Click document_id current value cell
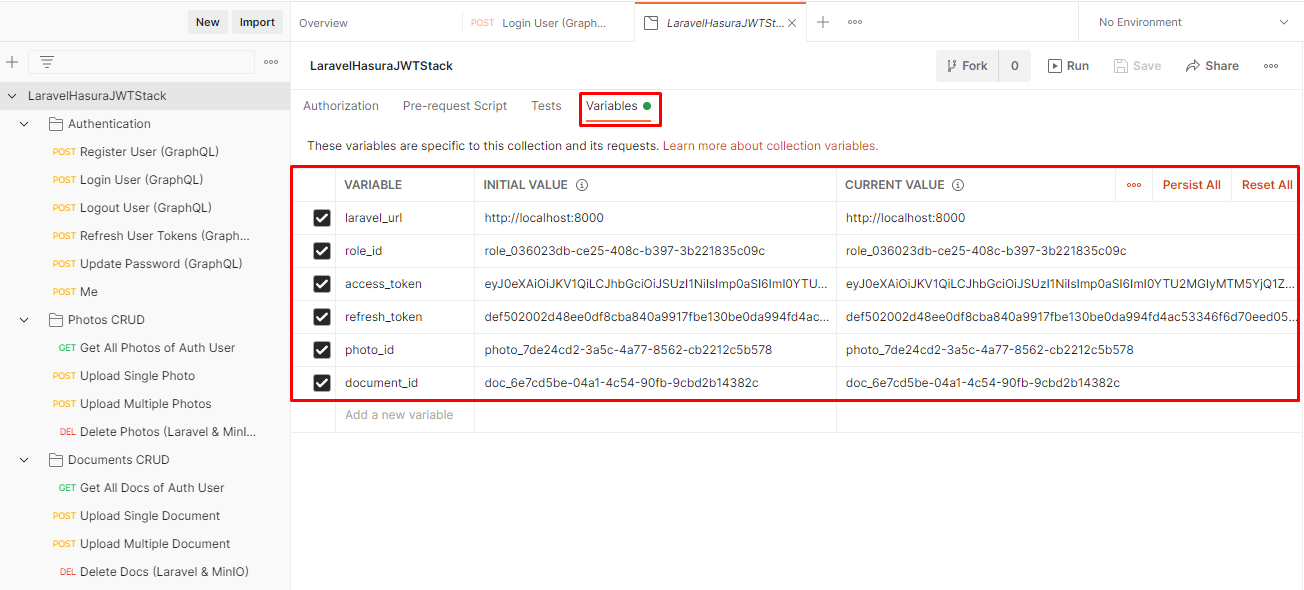The width and height of the screenshot is (1304, 590). pyautogui.click(x=1067, y=383)
